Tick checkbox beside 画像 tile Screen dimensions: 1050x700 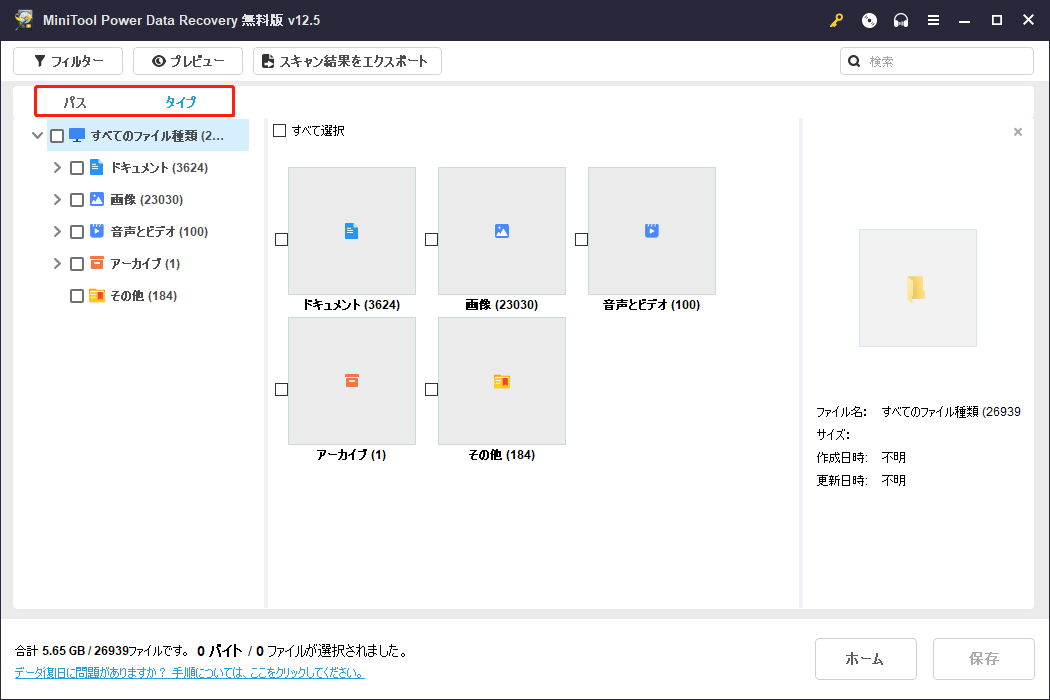pyautogui.click(x=431, y=240)
